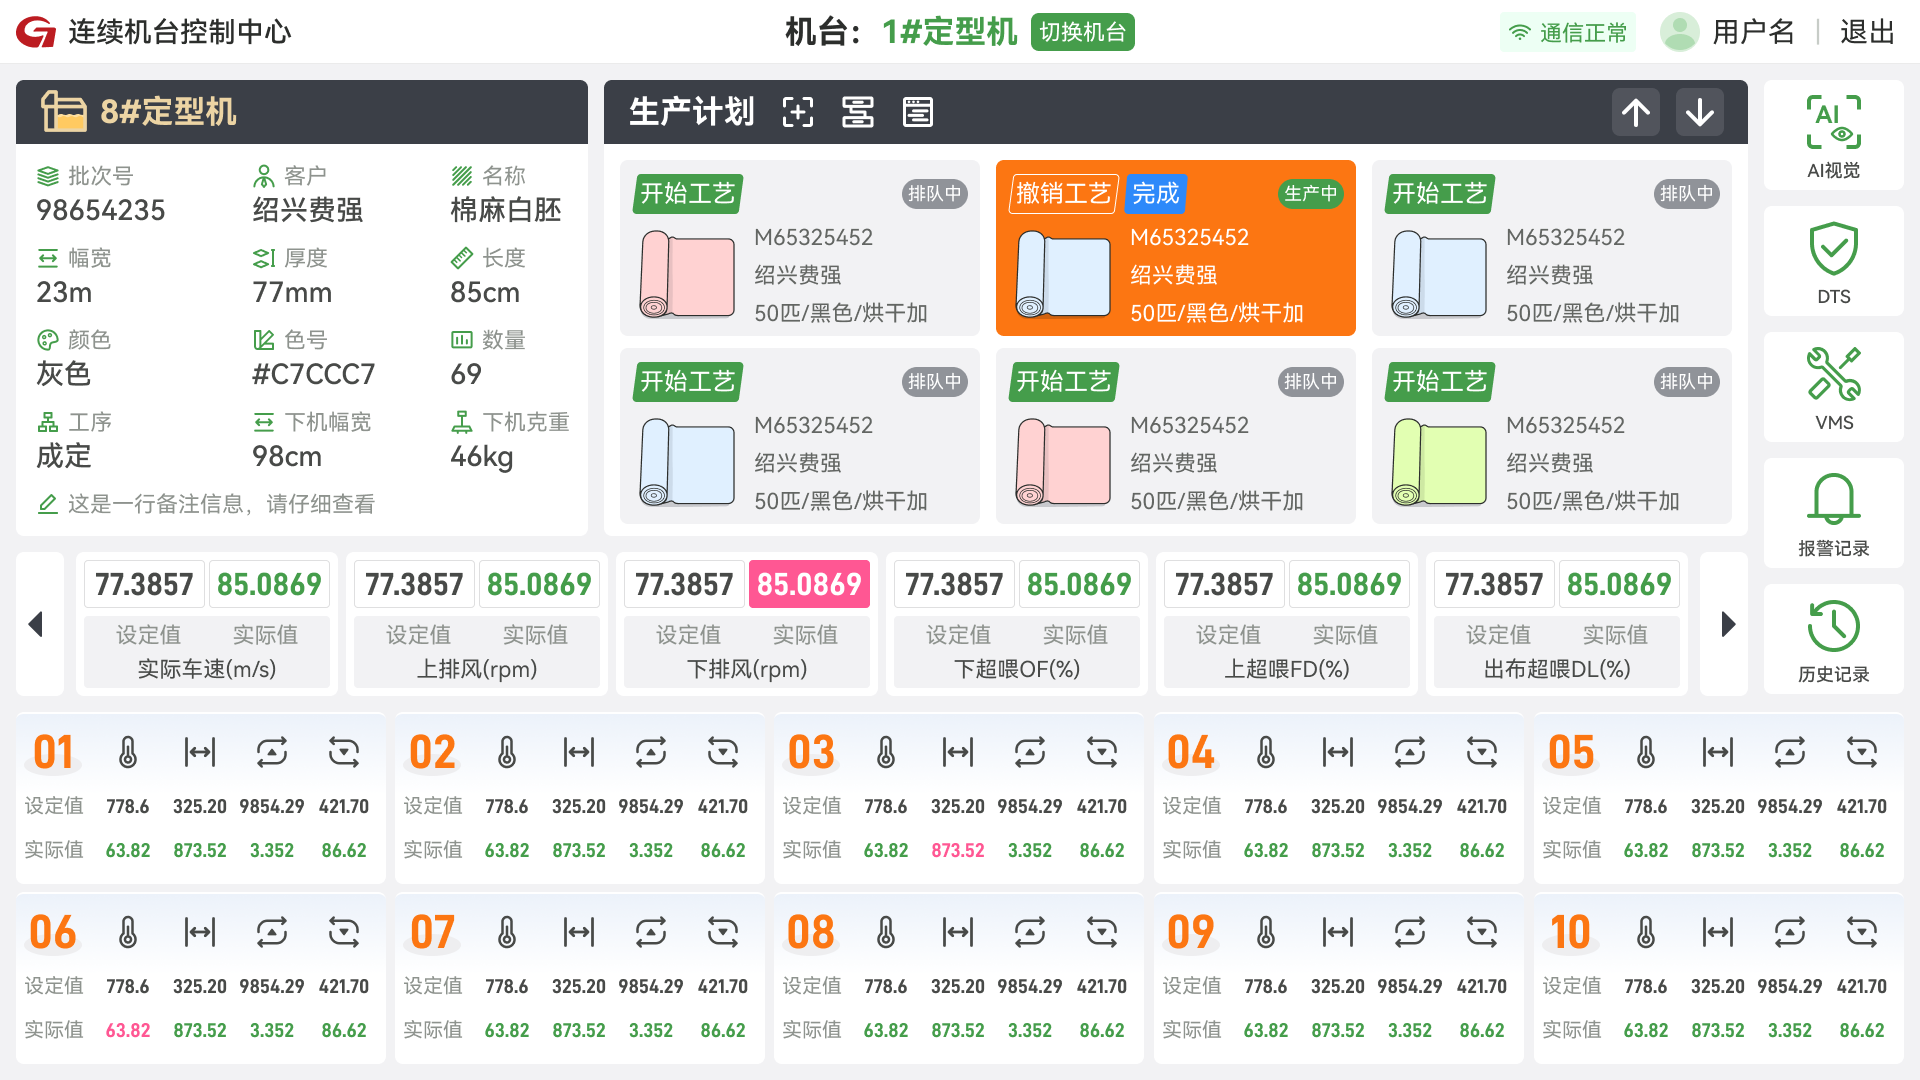
Task: Click zone number 01
Action: tap(53, 752)
